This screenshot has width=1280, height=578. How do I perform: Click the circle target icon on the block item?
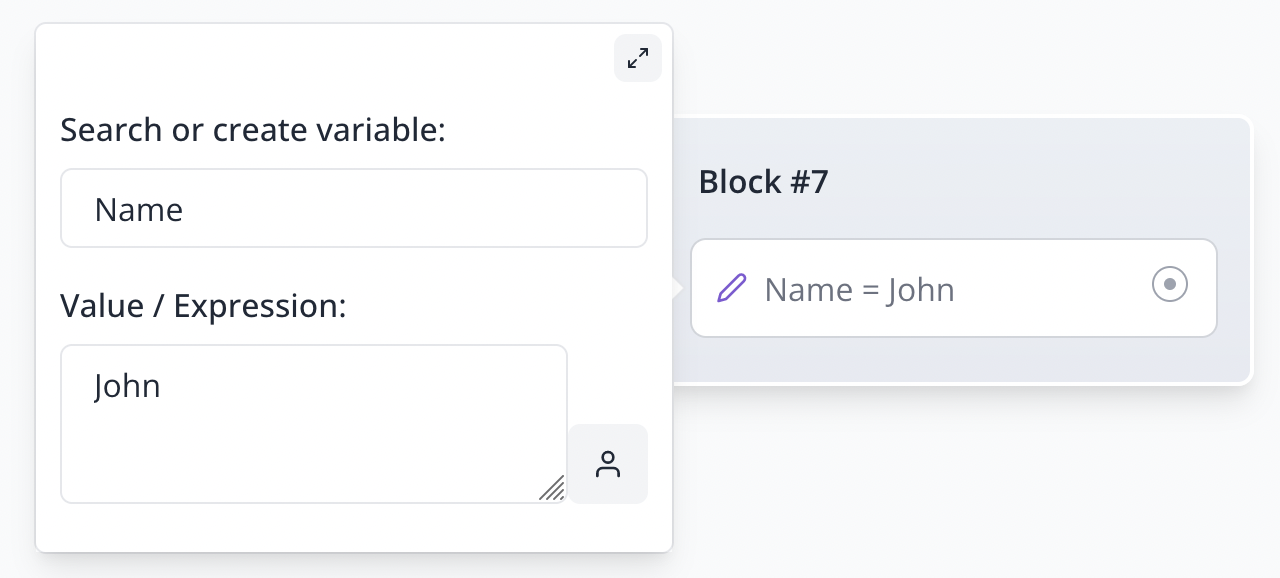tap(1169, 285)
